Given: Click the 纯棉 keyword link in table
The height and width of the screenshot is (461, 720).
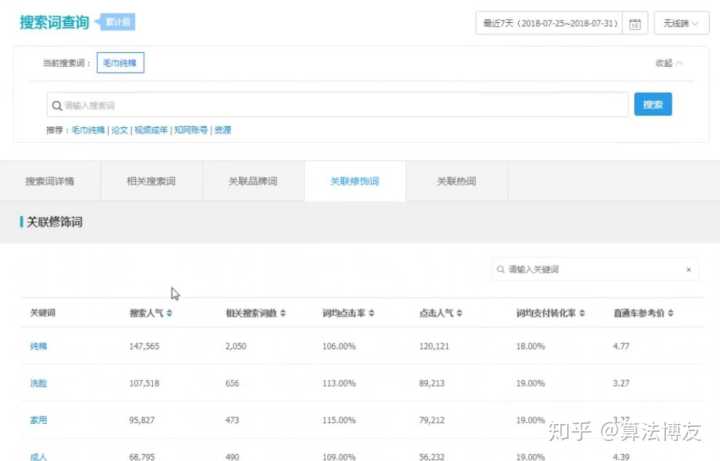Looking at the screenshot, I should 39,346.
